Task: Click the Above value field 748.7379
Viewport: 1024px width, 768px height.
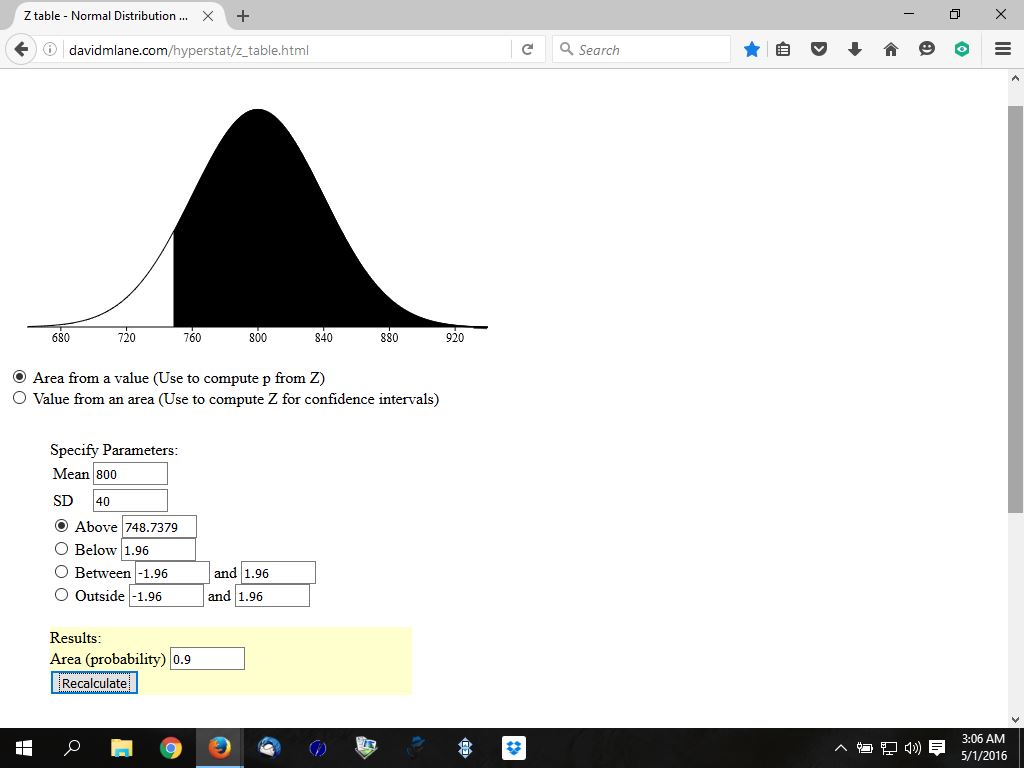Action: pos(159,526)
